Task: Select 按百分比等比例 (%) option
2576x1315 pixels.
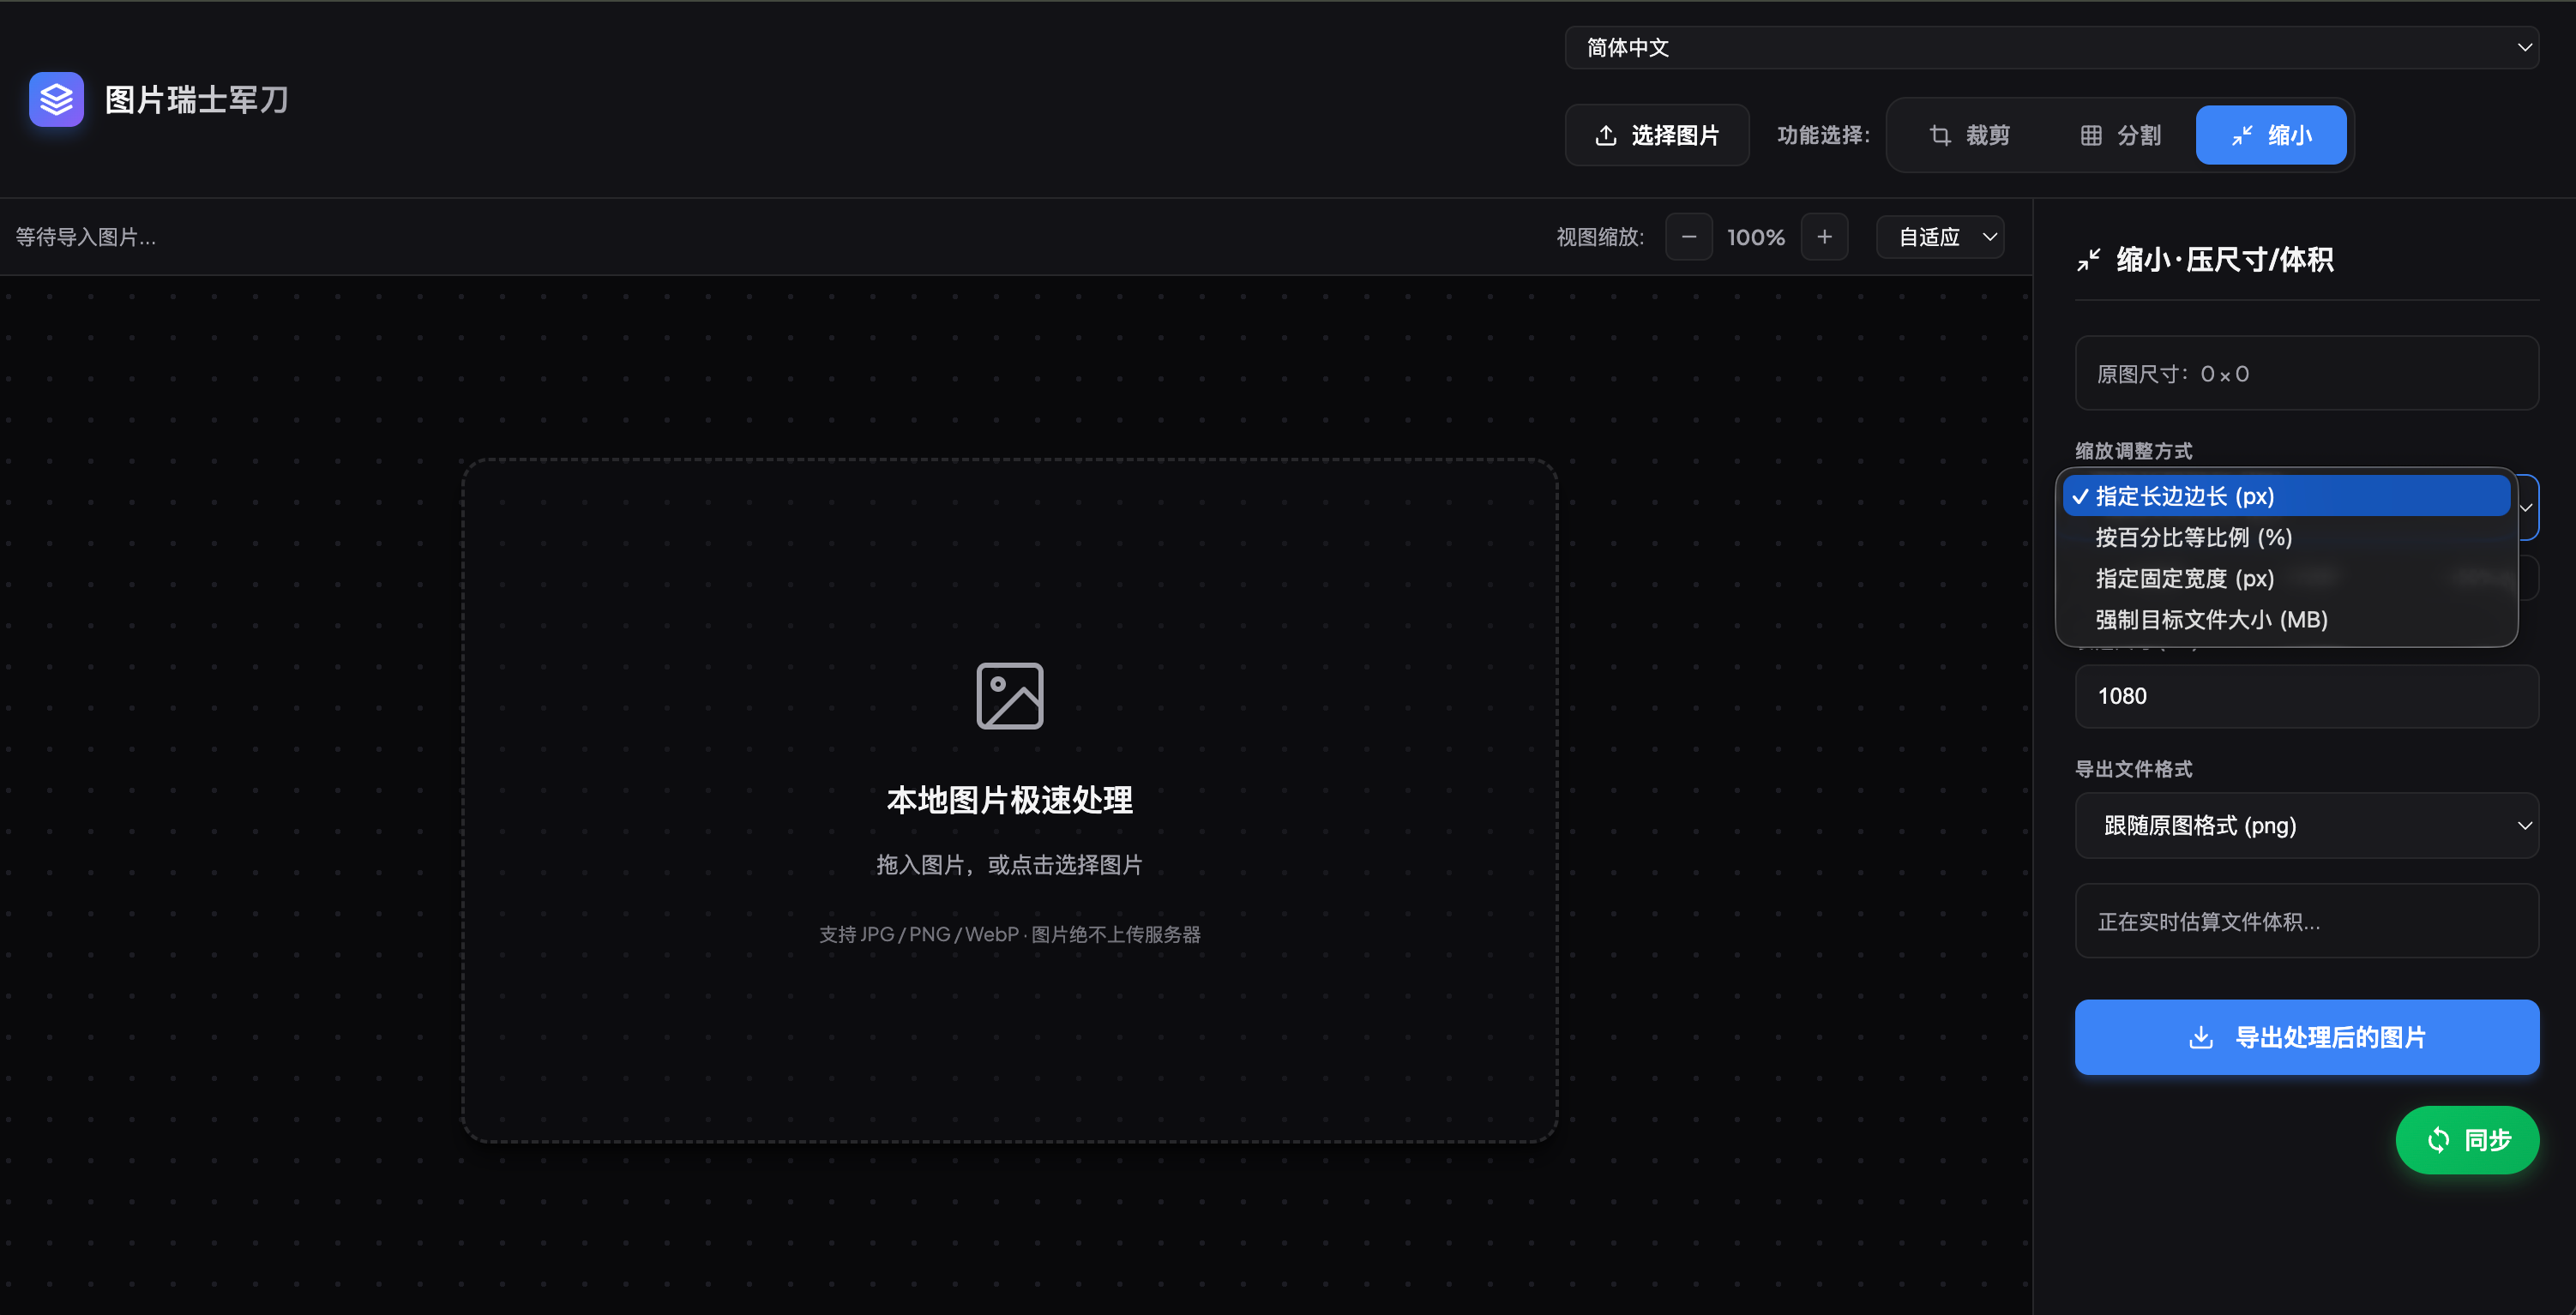Action: click(2286, 537)
